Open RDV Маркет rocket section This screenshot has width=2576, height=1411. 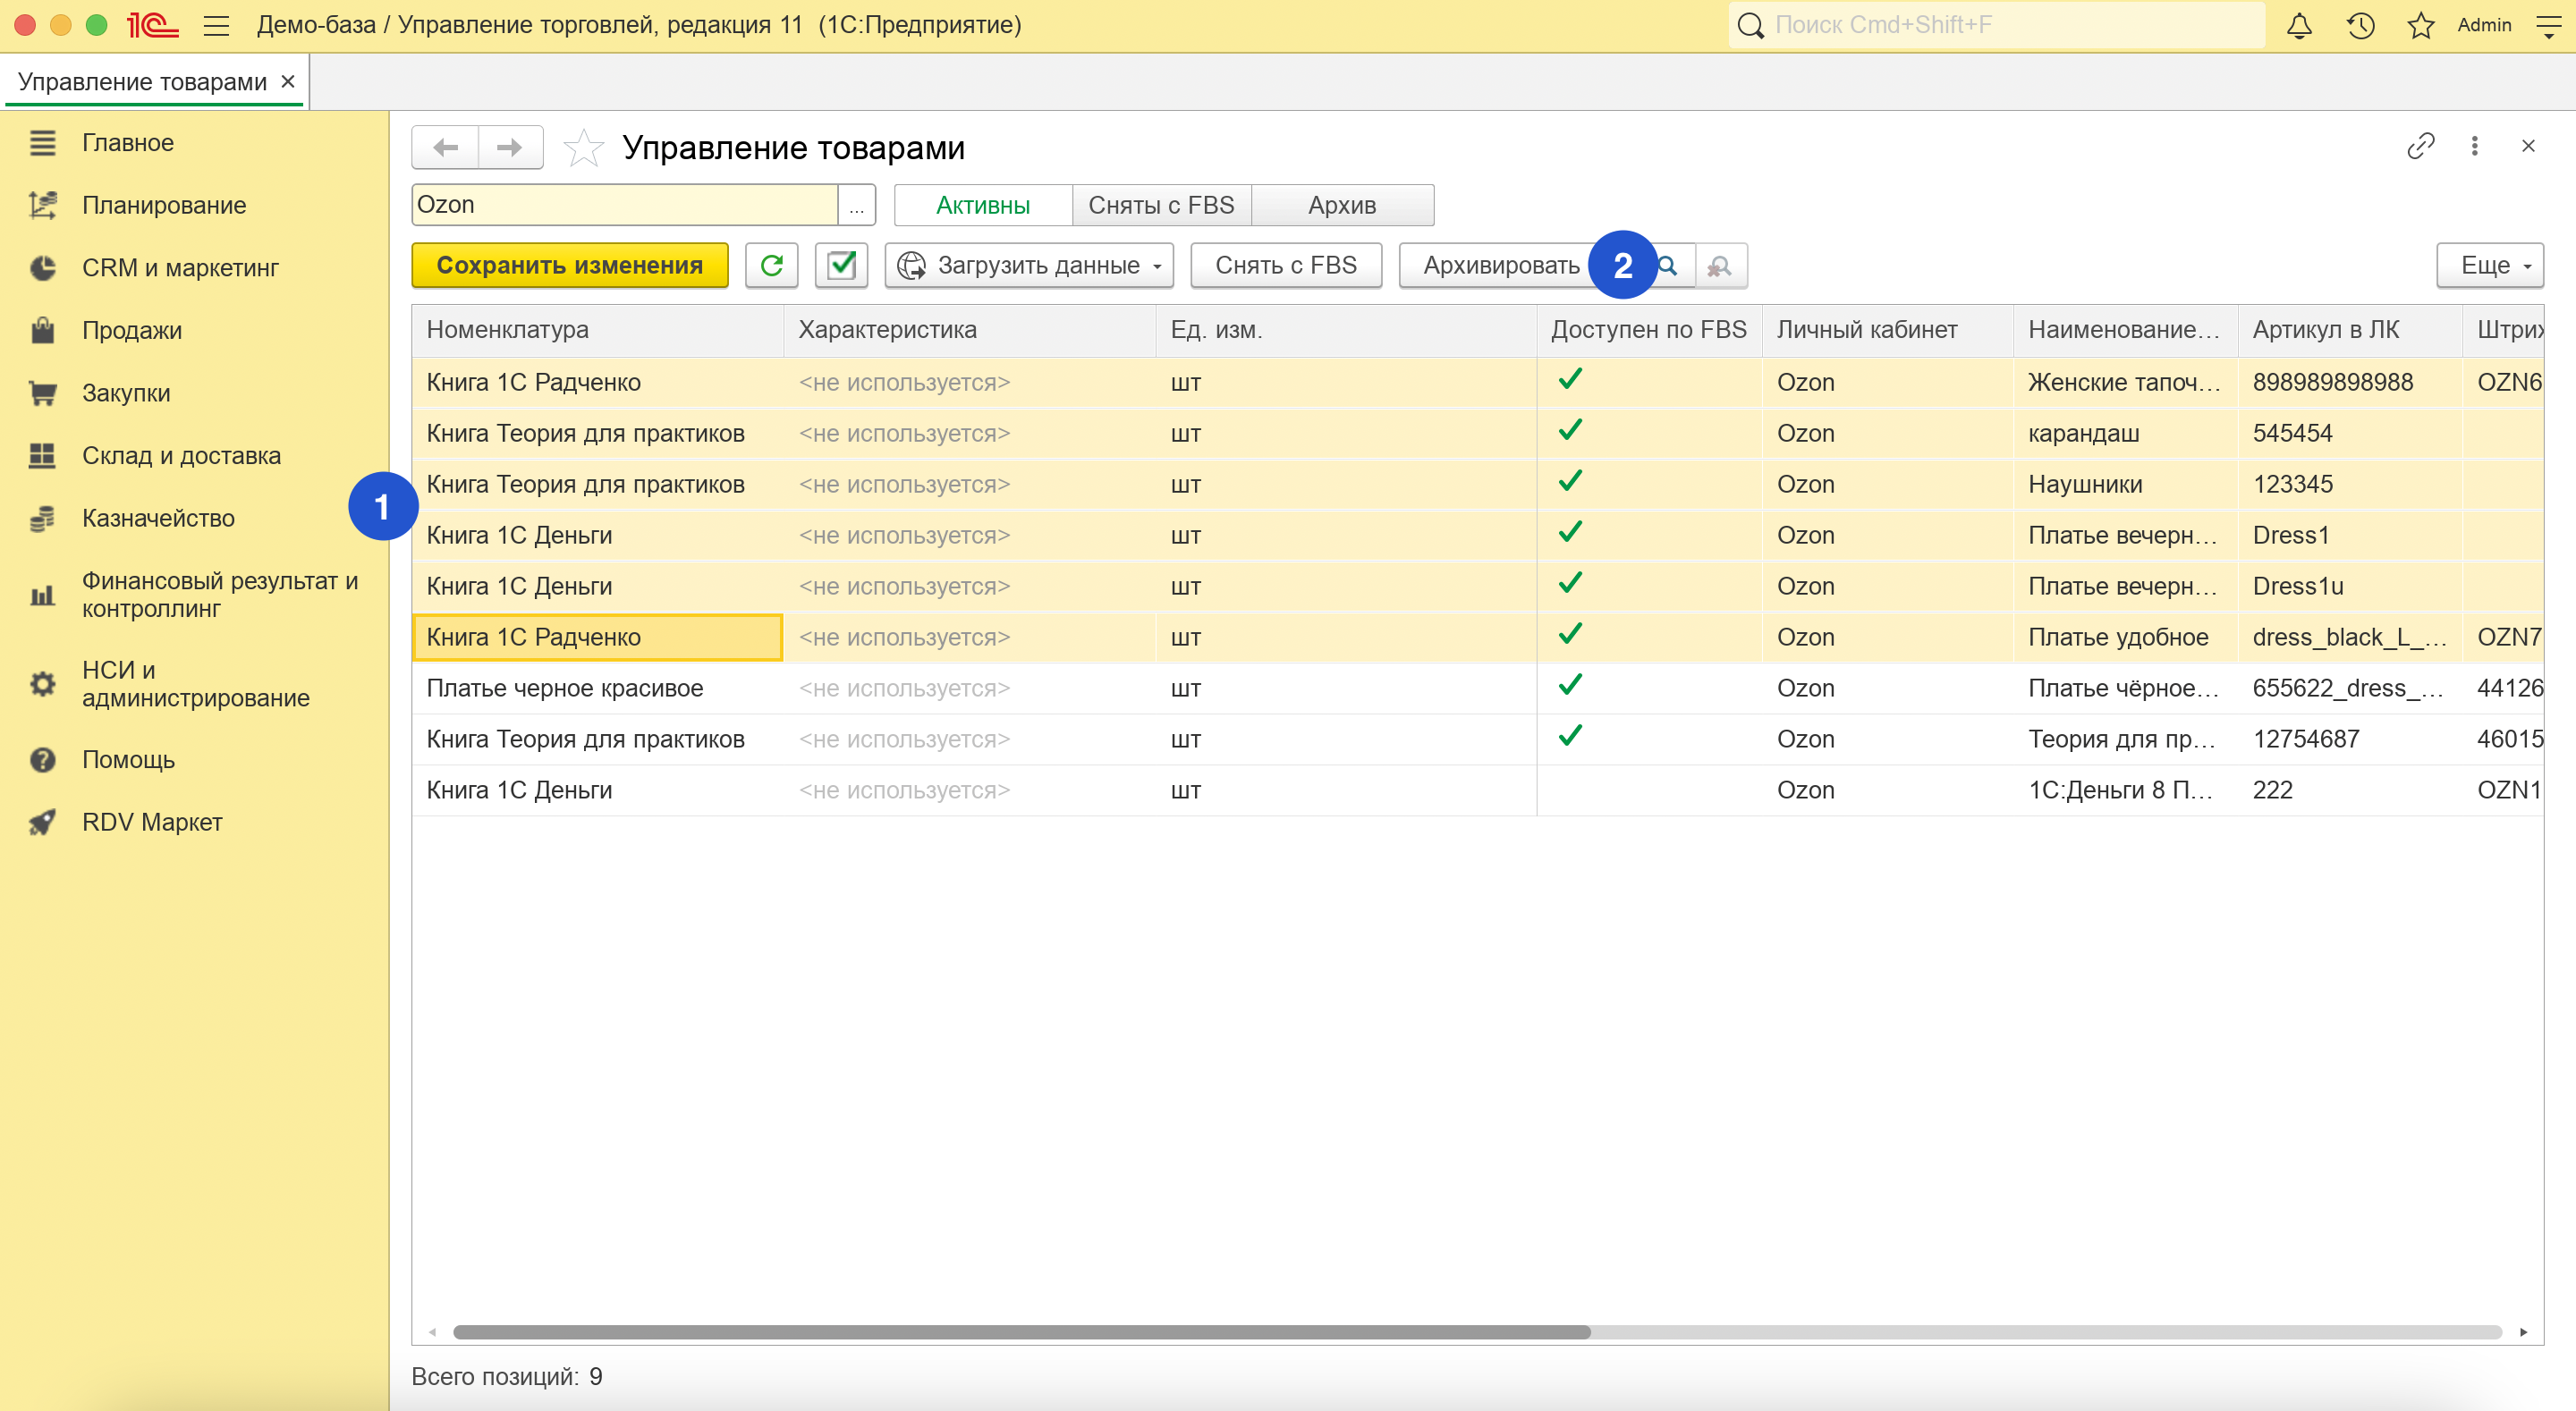152,822
